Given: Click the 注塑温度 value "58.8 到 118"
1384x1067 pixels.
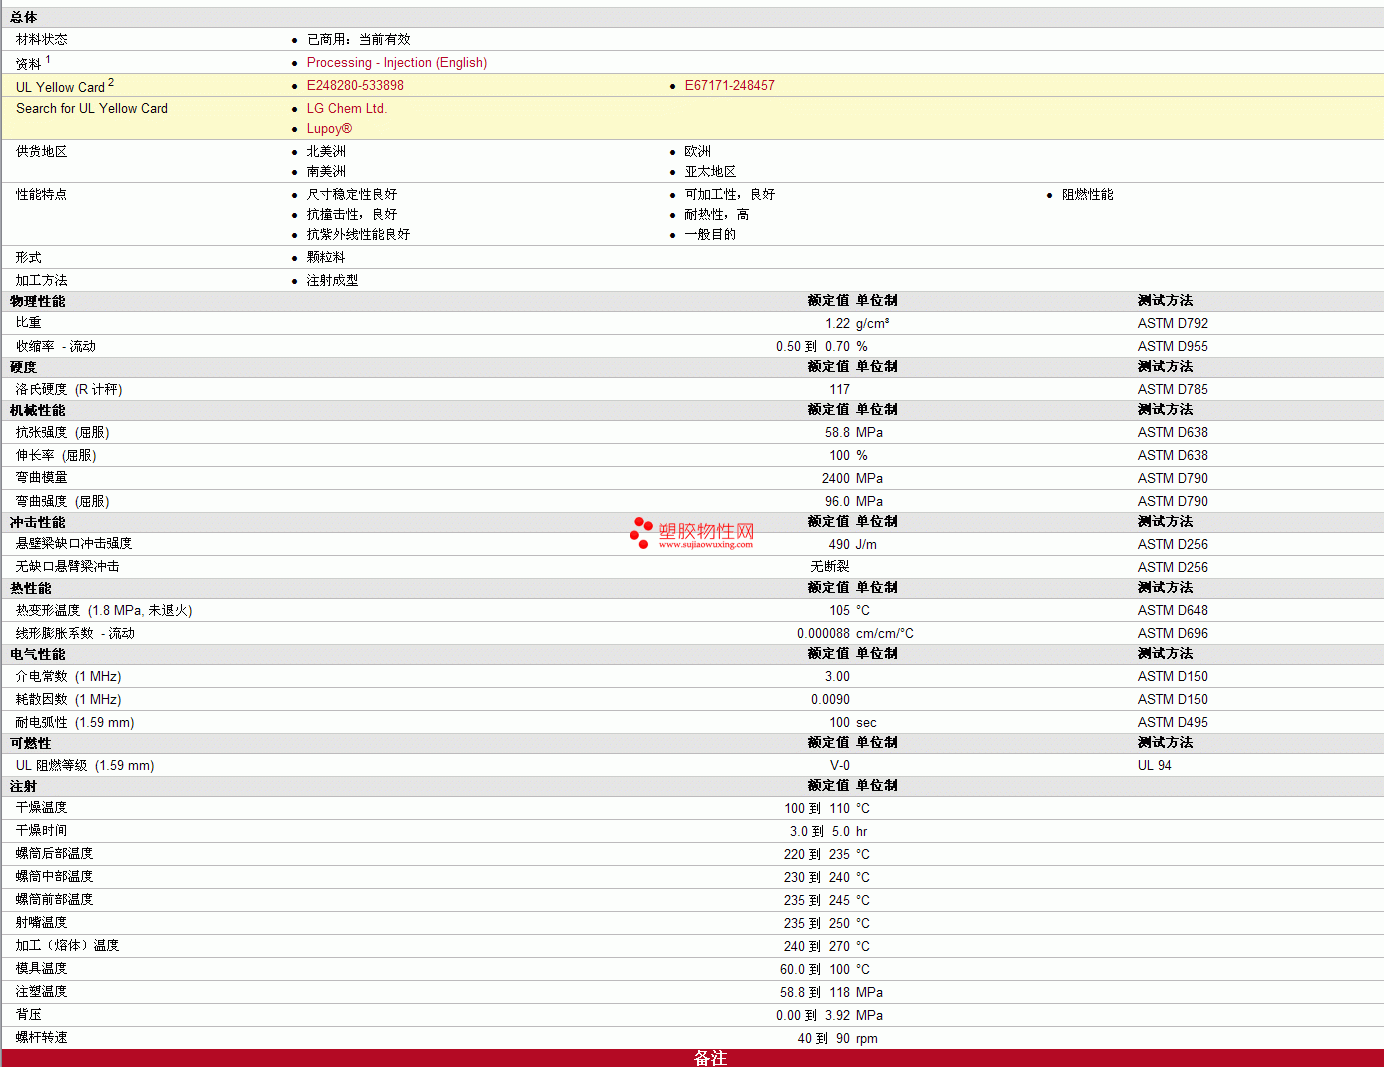Looking at the screenshot, I should pyautogui.click(x=815, y=993).
